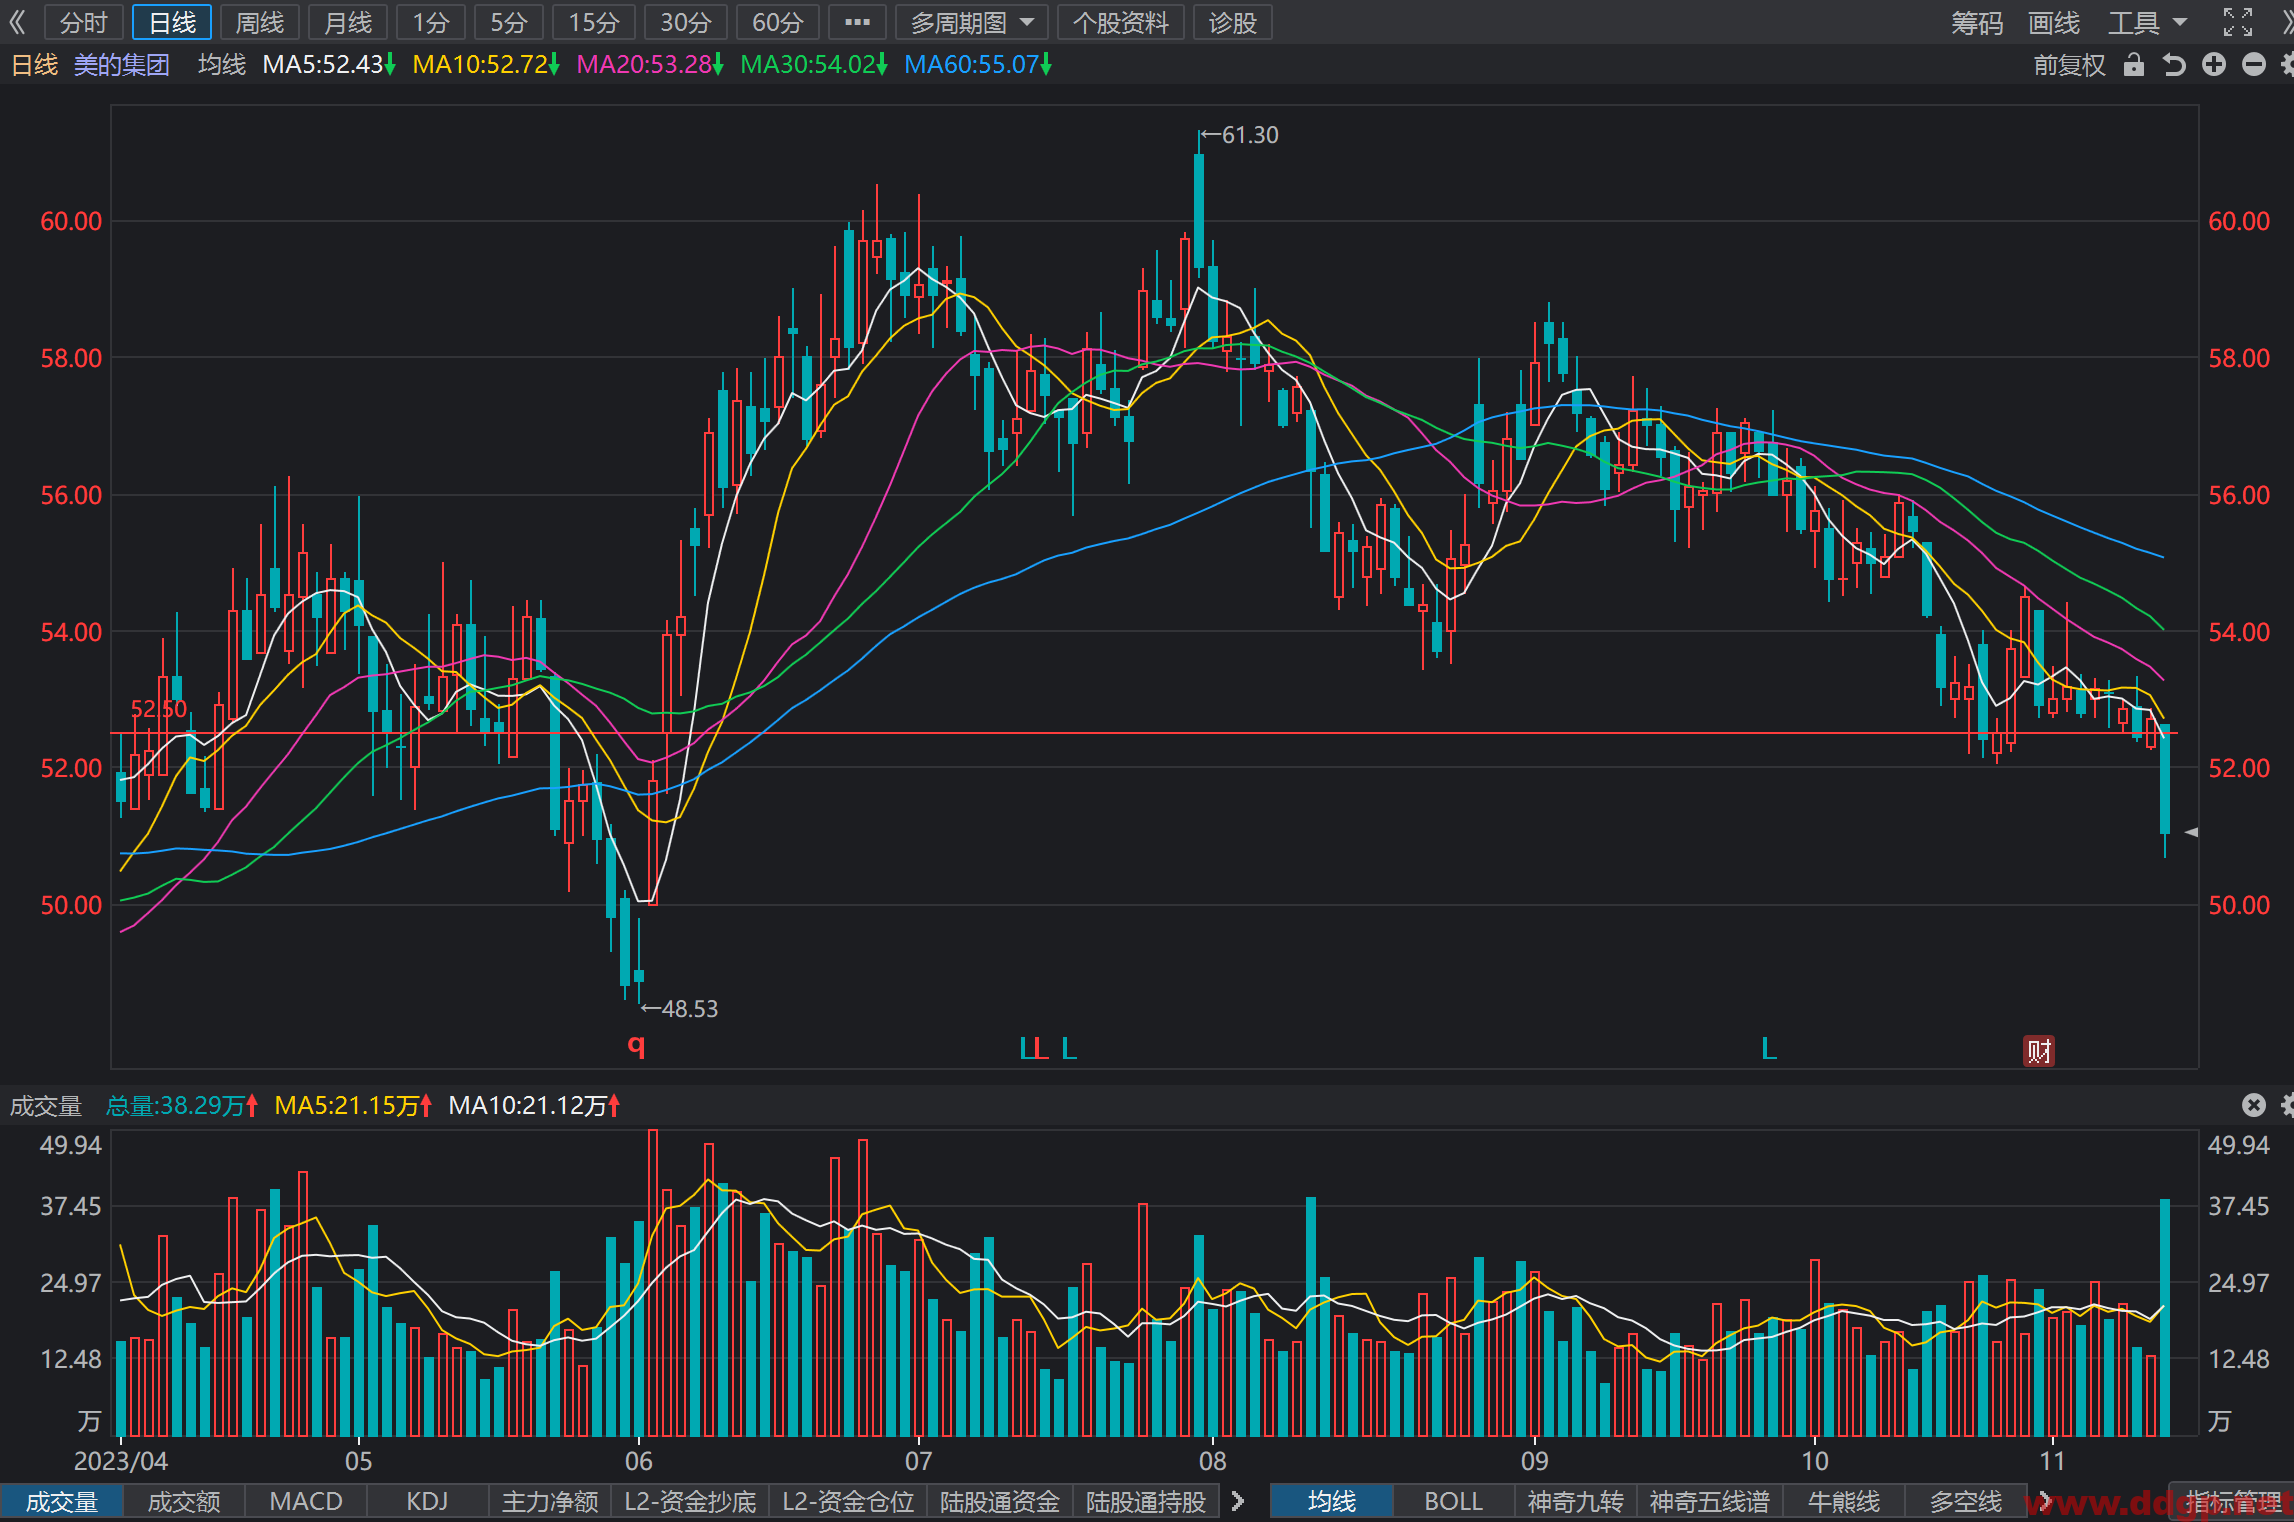The image size is (2294, 1522).
Task: Click the undo arrow icon in the chart toolbar
Action: [x=2174, y=65]
